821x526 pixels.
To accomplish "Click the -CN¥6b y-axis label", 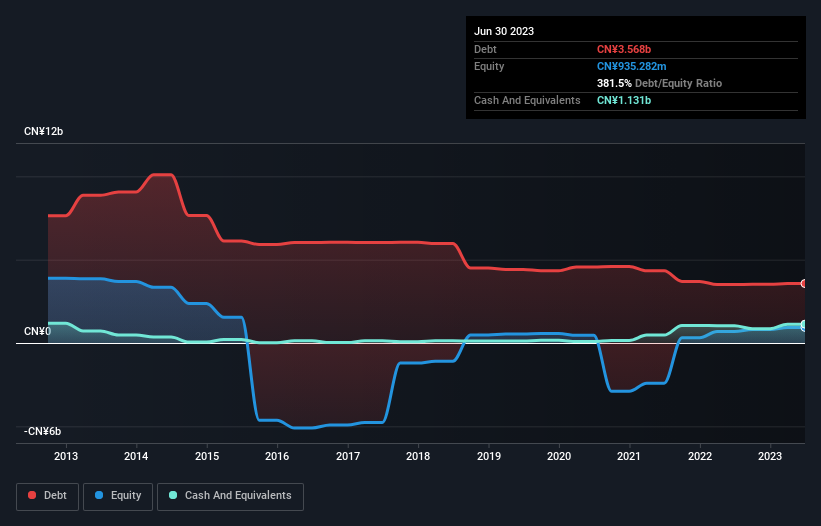I will click(x=42, y=431).
